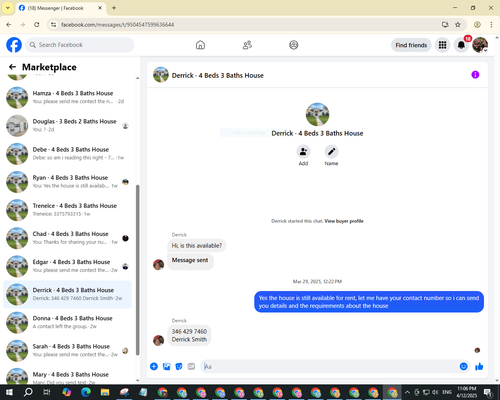Open Chad - 4 Beds 3 Baths House chat

(x=67, y=238)
